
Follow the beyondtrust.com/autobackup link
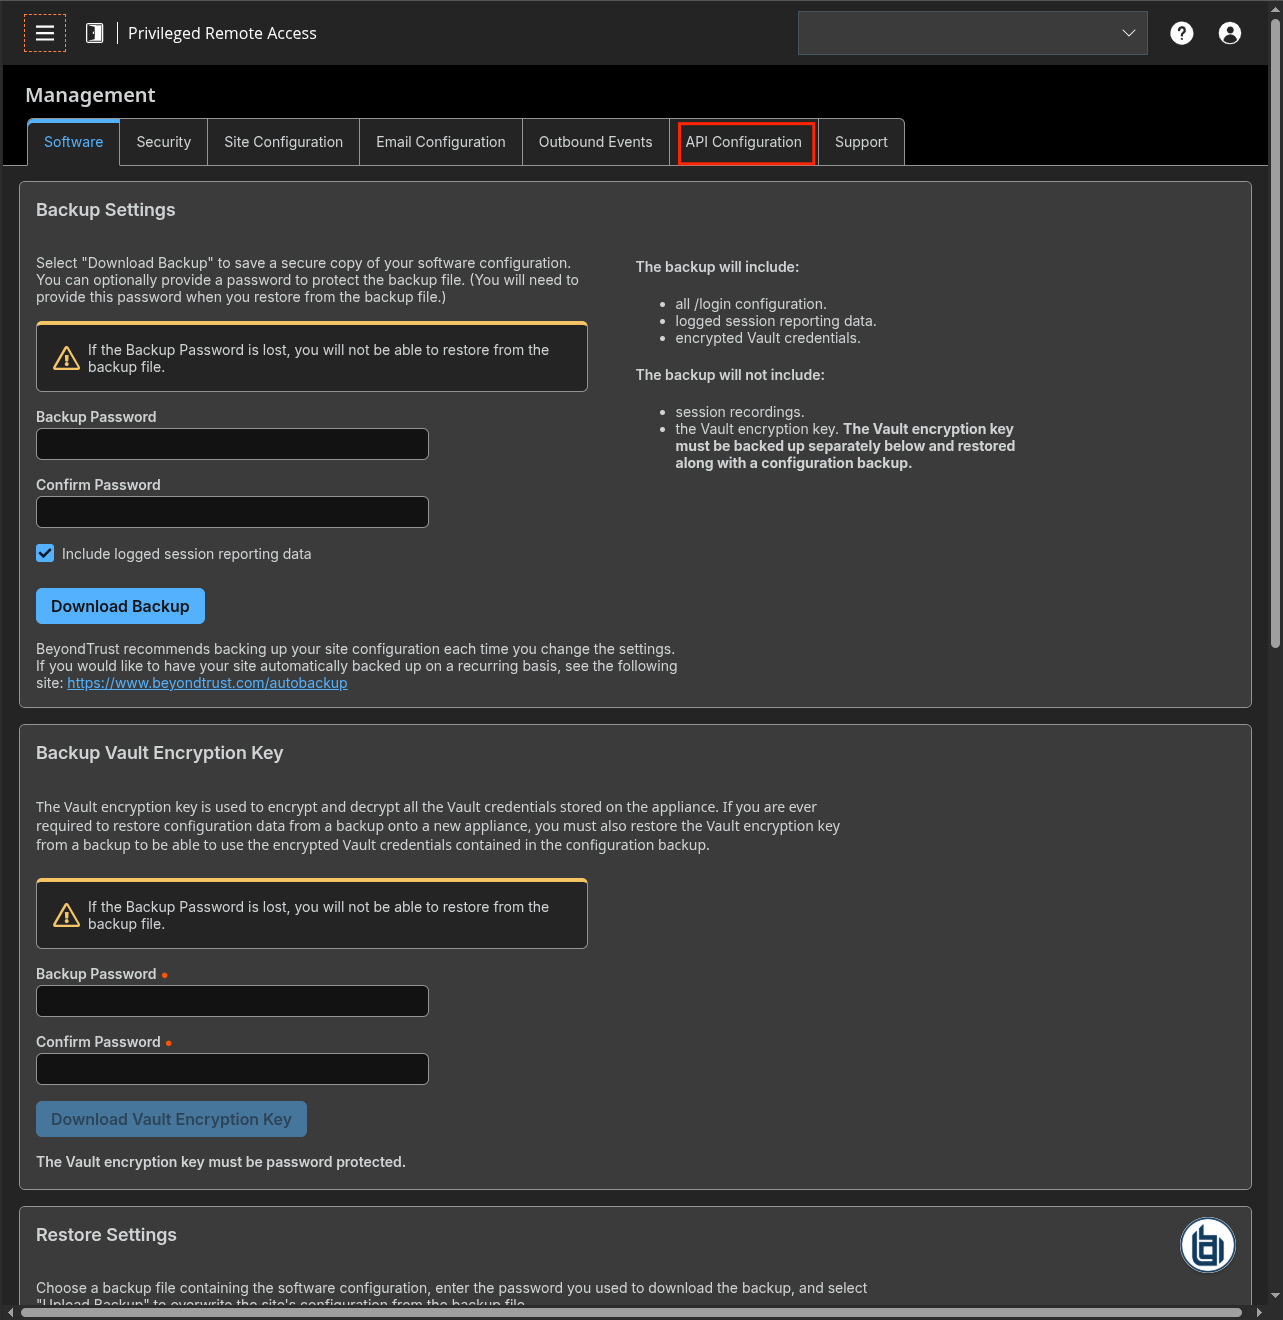coord(207,683)
